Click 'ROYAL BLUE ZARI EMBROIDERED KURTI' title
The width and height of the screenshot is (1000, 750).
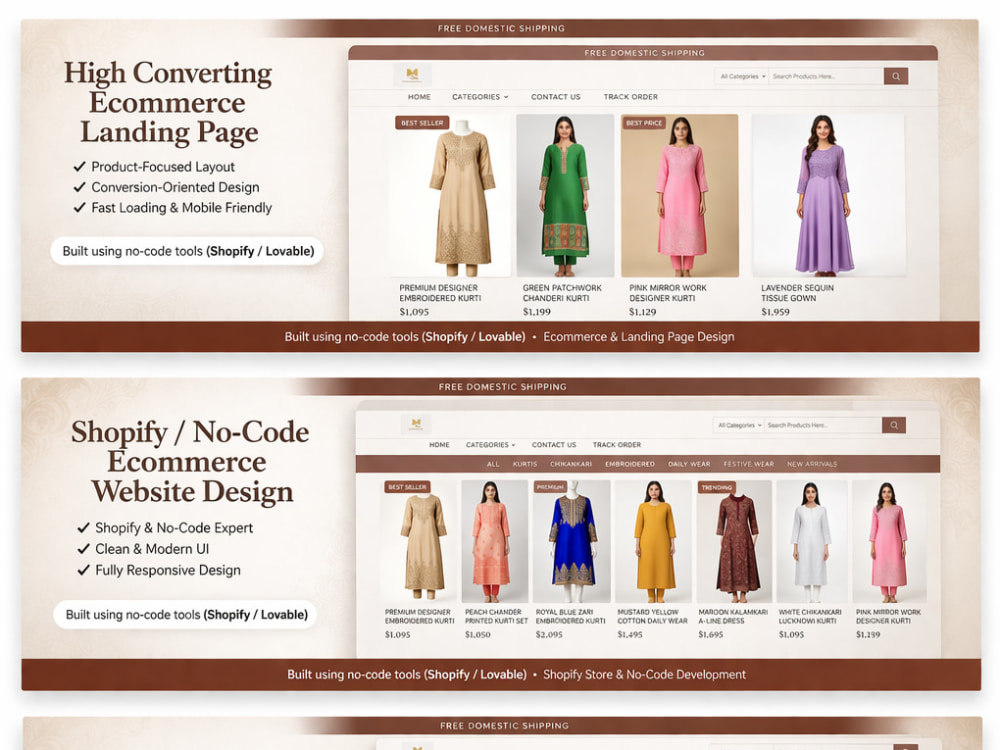coord(570,616)
